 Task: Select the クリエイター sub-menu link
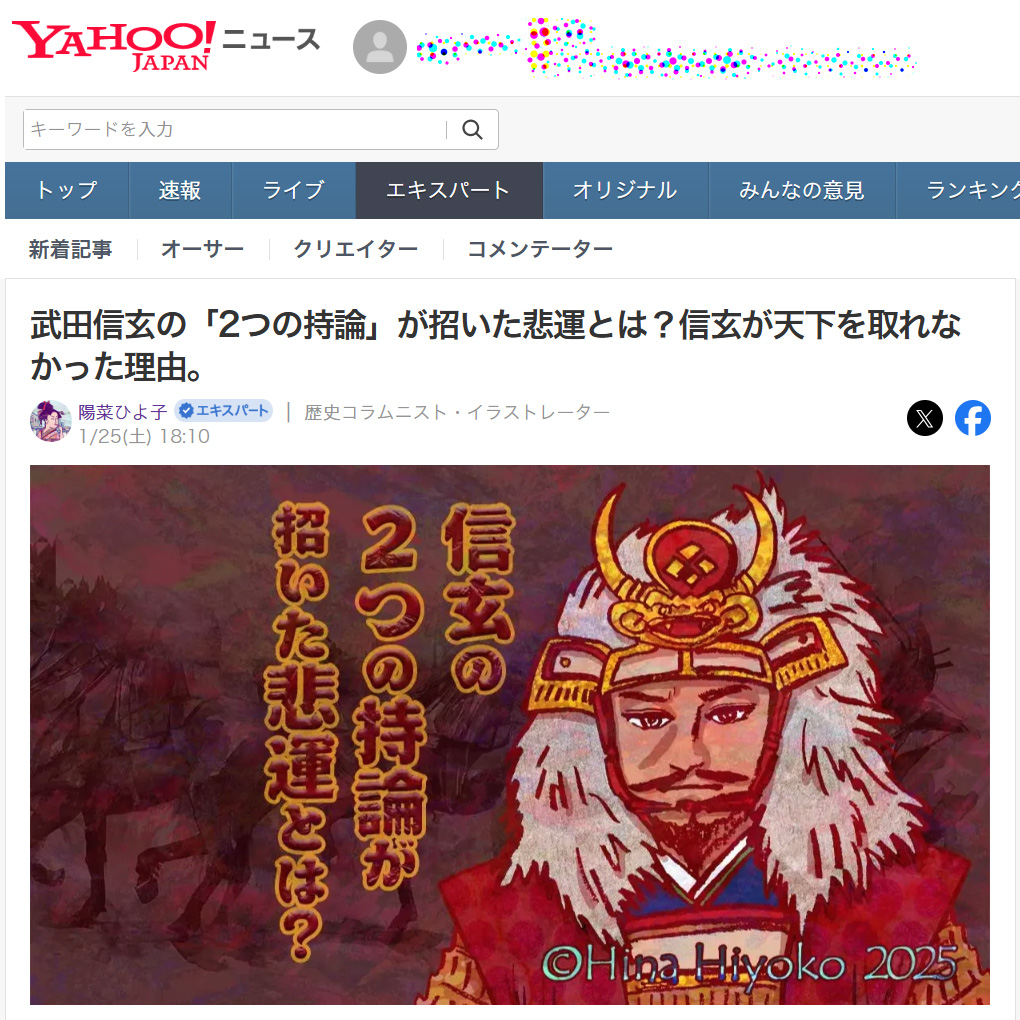pos(356,249)
